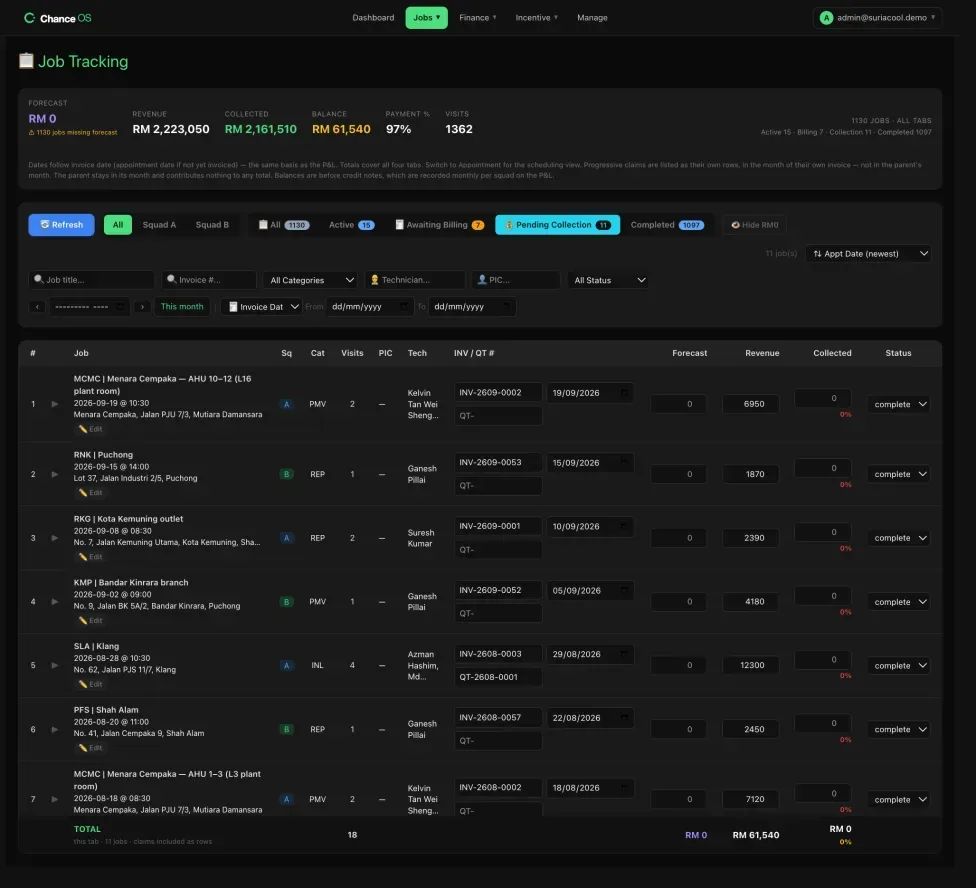Go to the previous month arrow
This screenshot has height=888, width=976.
coord(37,307)
